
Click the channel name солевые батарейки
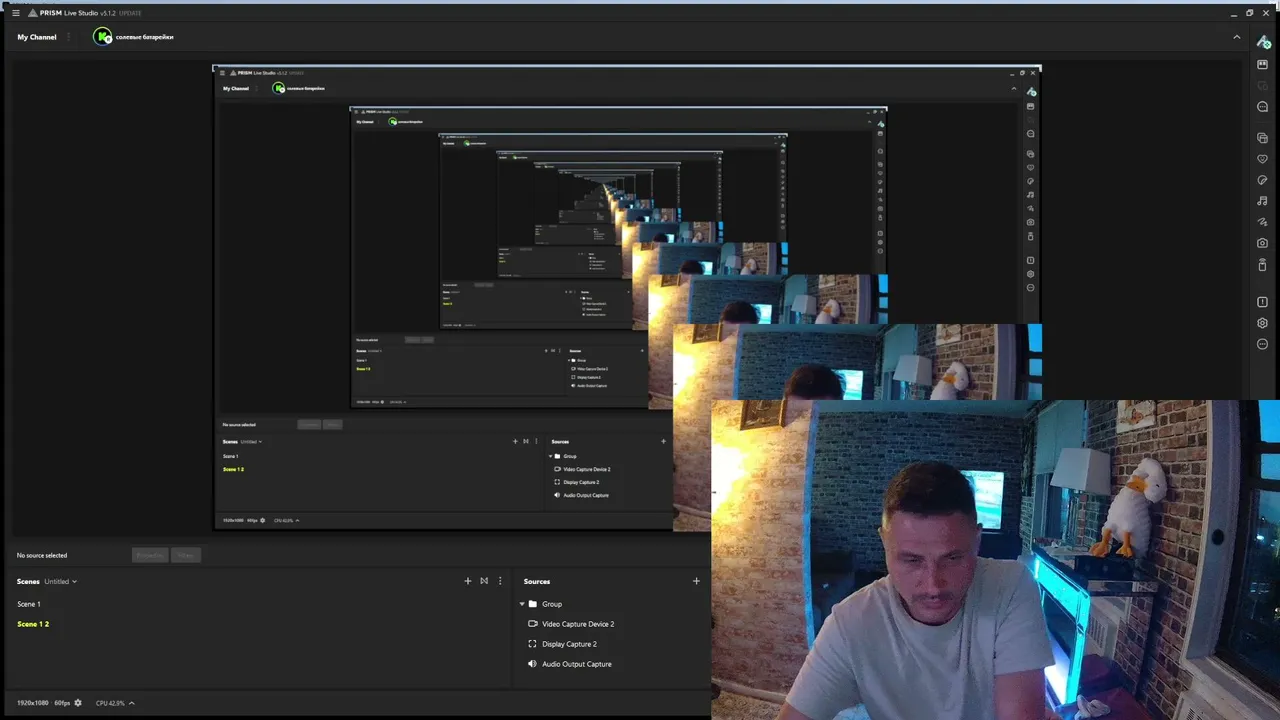click(x=144, y=37)
